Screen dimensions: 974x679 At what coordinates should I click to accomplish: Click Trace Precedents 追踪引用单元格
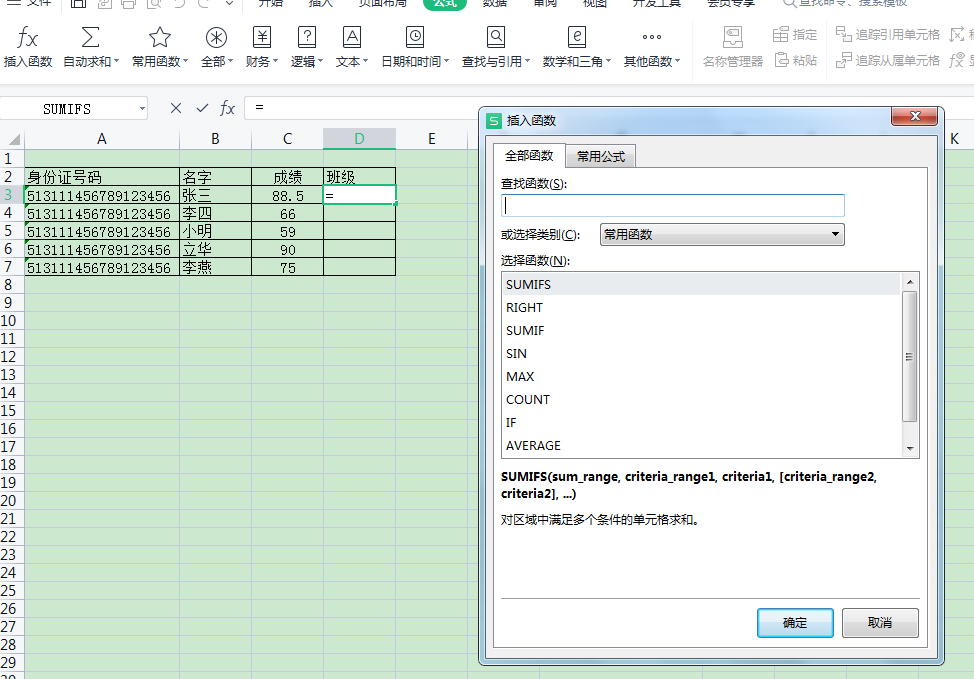click(x=888, y=34)
